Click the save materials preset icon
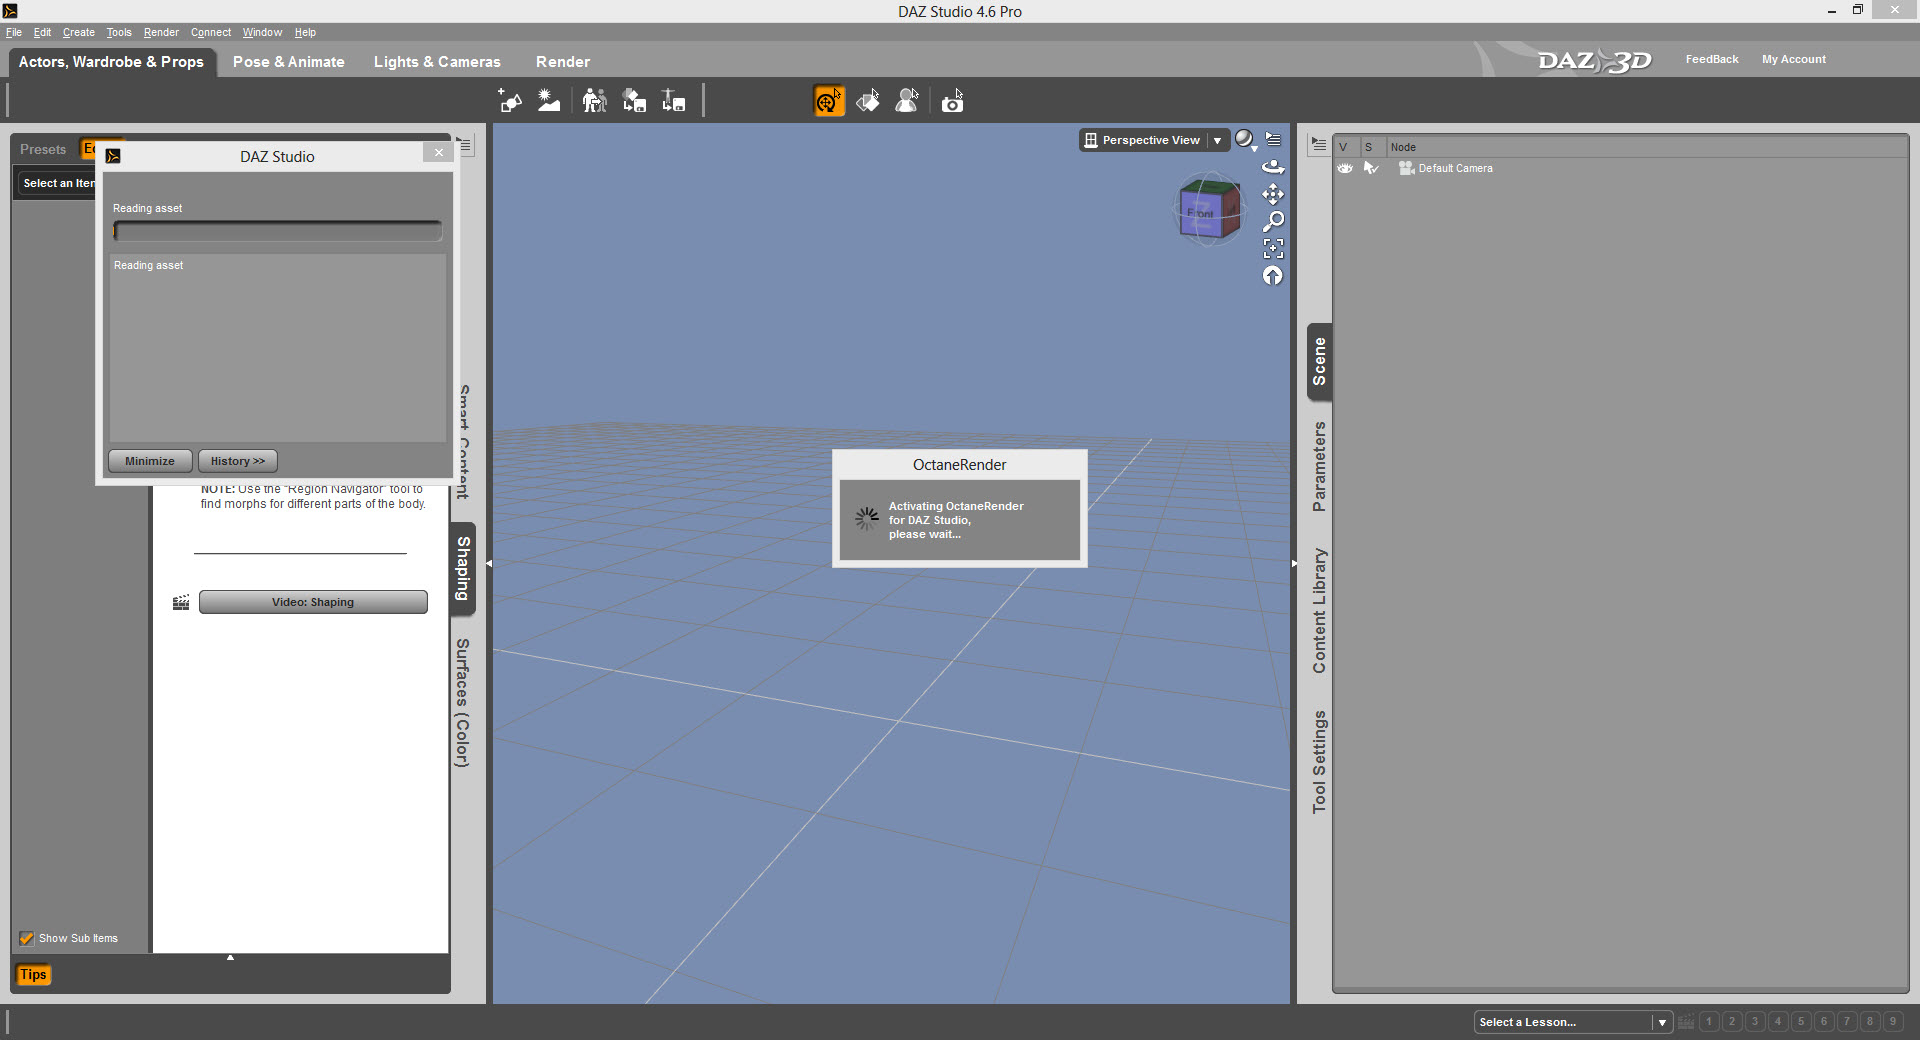1920x1040 pixels. click(x=634, y=101)
